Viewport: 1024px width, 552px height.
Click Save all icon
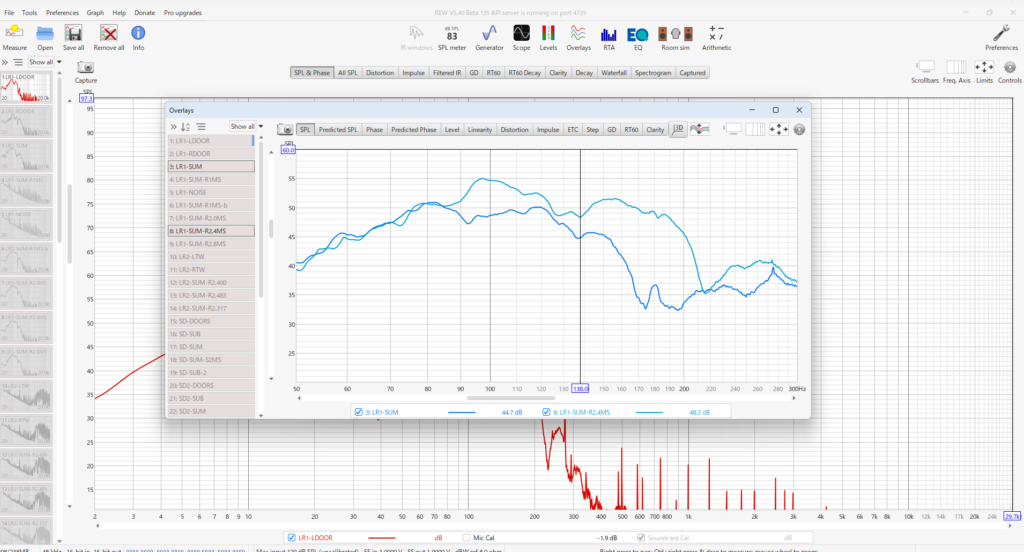(73, 38)
